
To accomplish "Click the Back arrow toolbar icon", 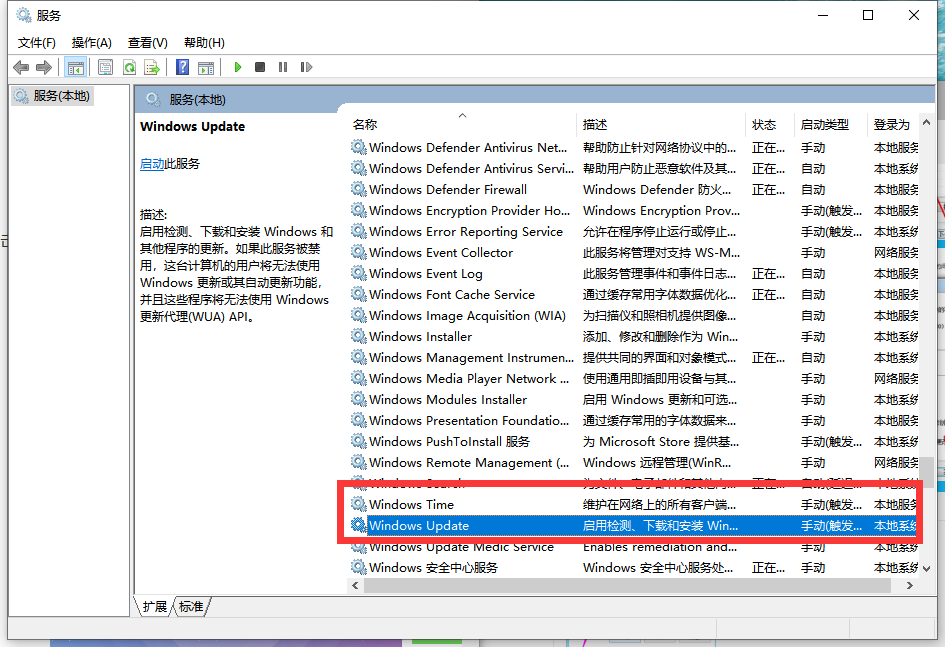I will pos(20,67).
